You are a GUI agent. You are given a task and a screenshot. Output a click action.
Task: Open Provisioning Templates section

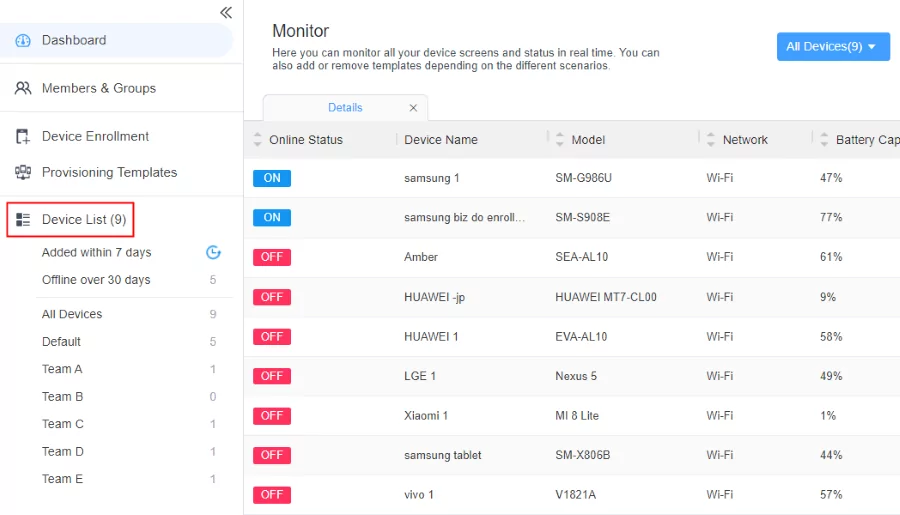tap(110, 172)
